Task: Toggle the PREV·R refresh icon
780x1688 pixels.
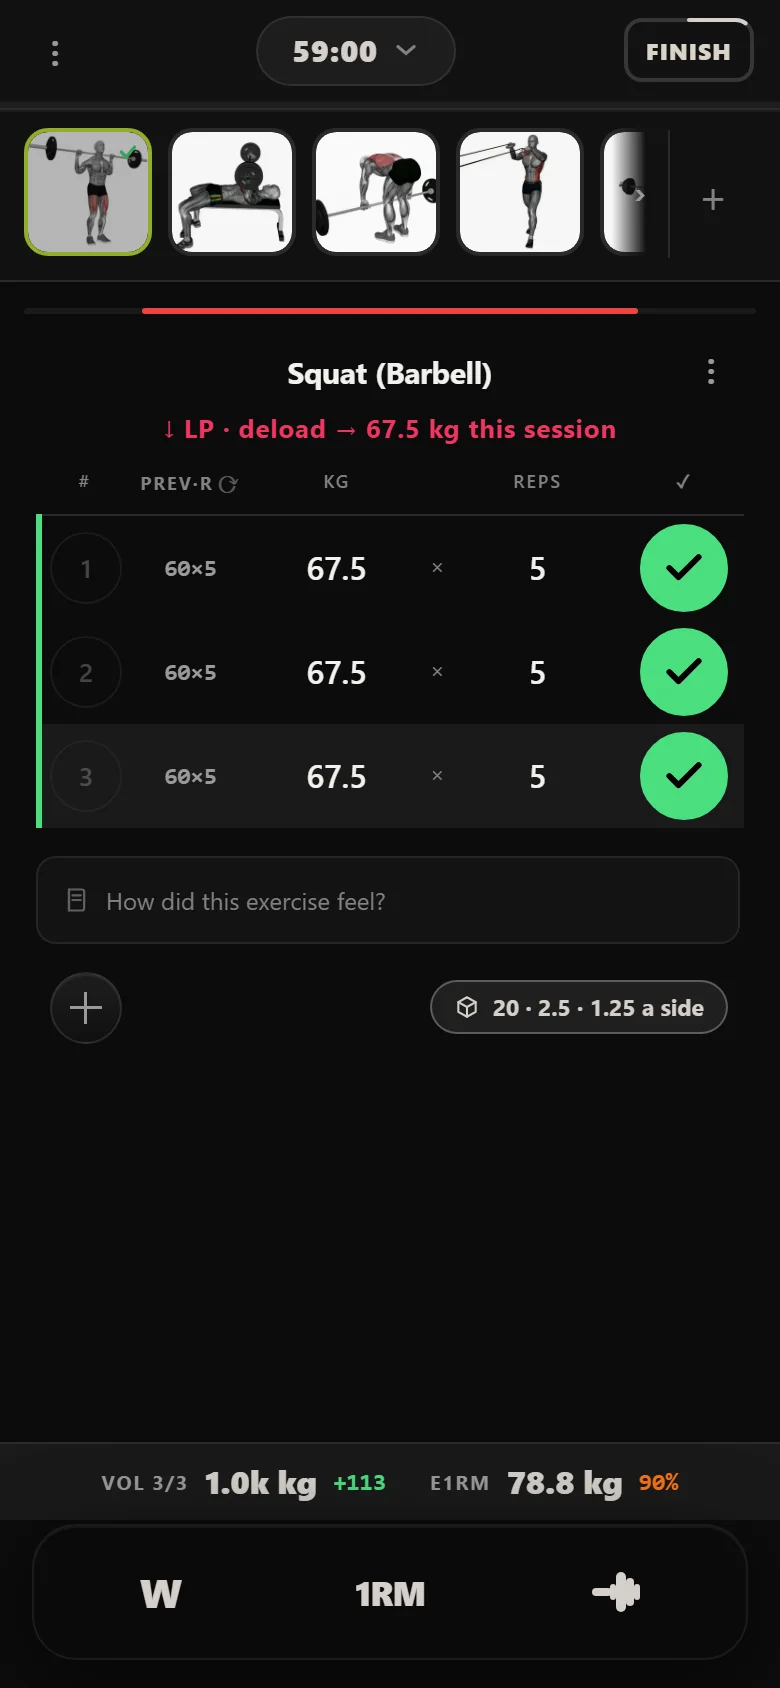Action: point(228,484)
